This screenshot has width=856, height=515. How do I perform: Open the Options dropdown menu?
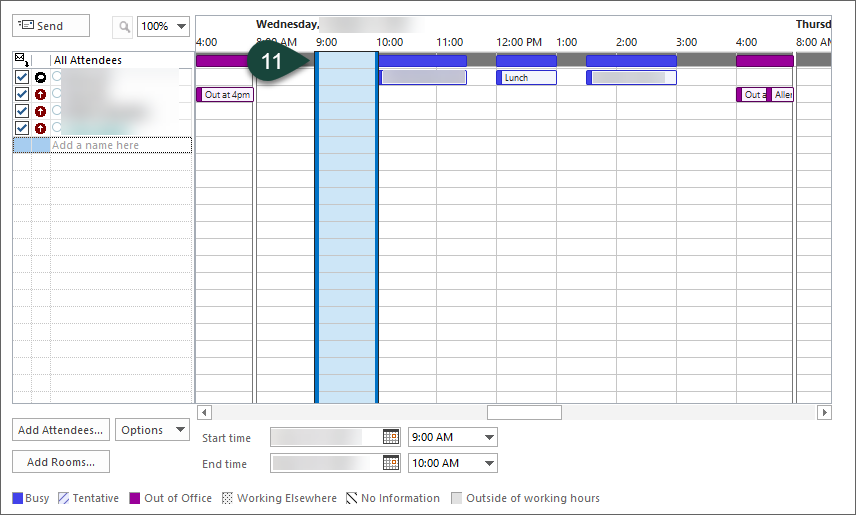(x=152, y=430)
